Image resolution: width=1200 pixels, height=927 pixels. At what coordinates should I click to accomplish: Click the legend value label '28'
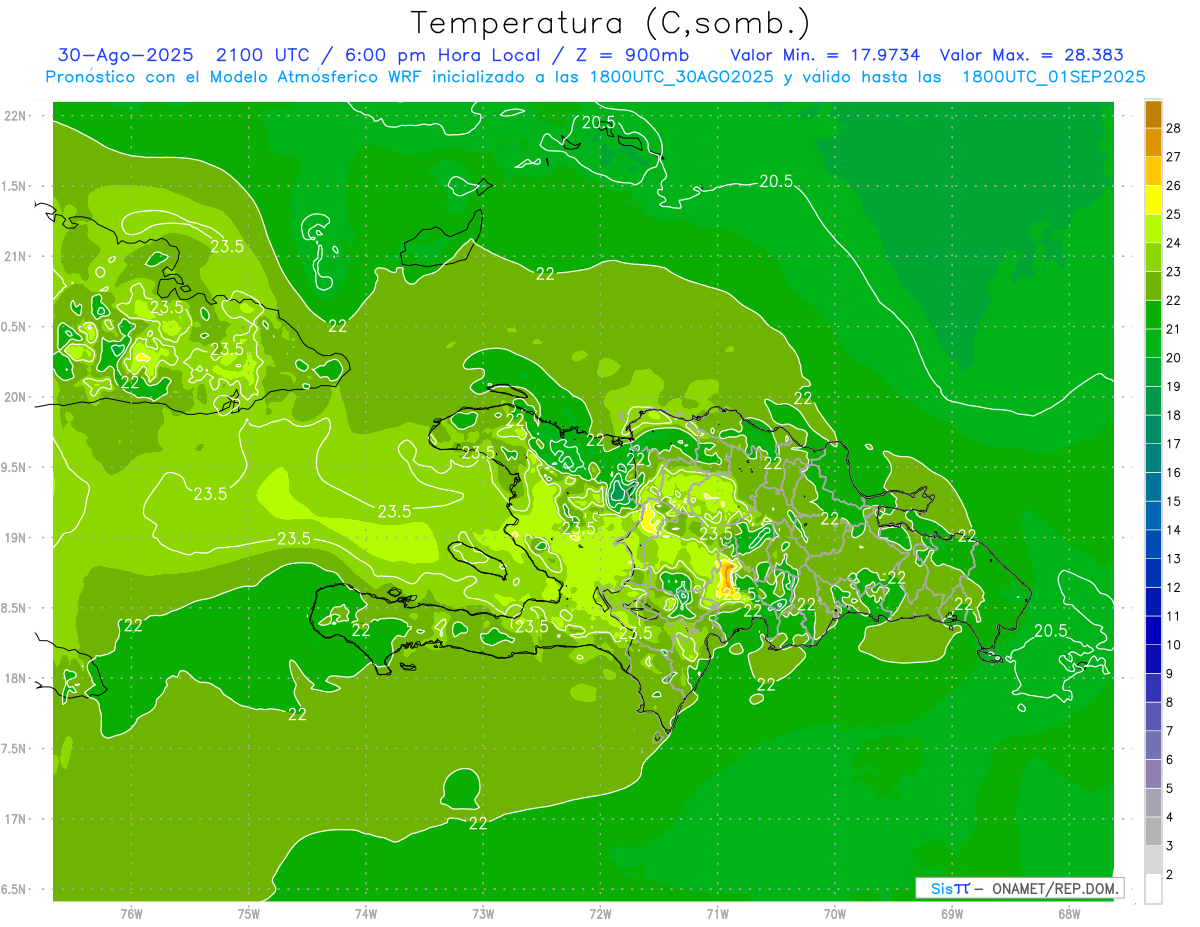click(1174, 128)
